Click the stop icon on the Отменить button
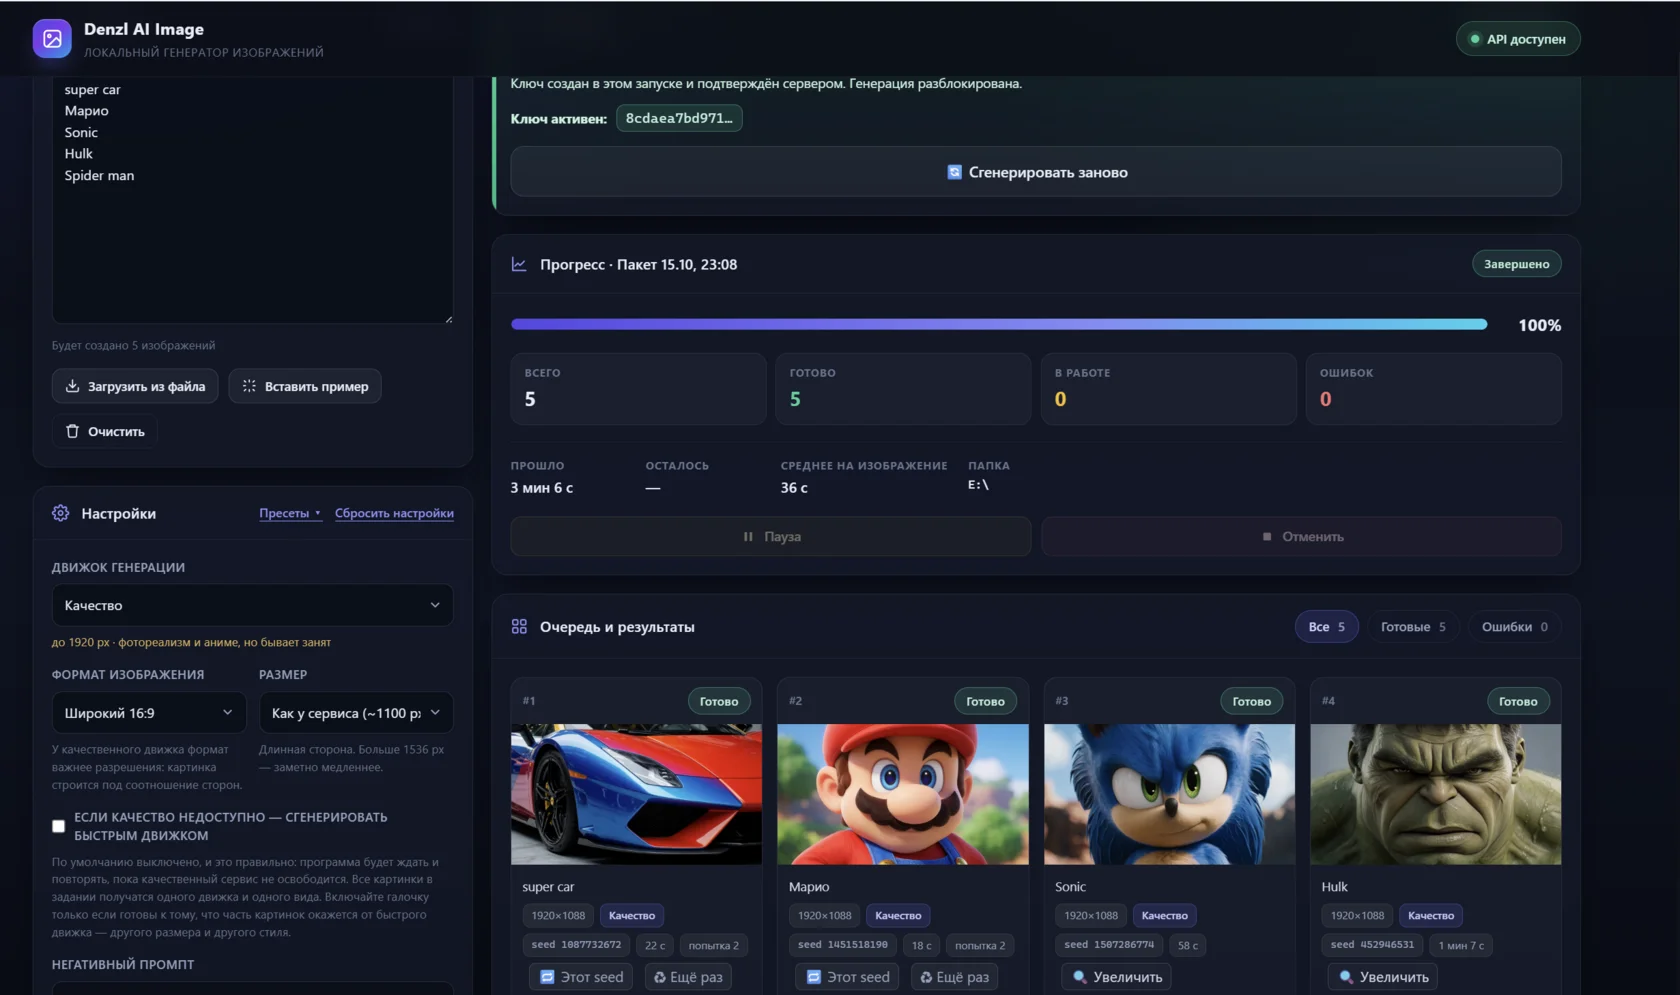The height and width of the screenshot is (995, 1680). pos(1267,537)
